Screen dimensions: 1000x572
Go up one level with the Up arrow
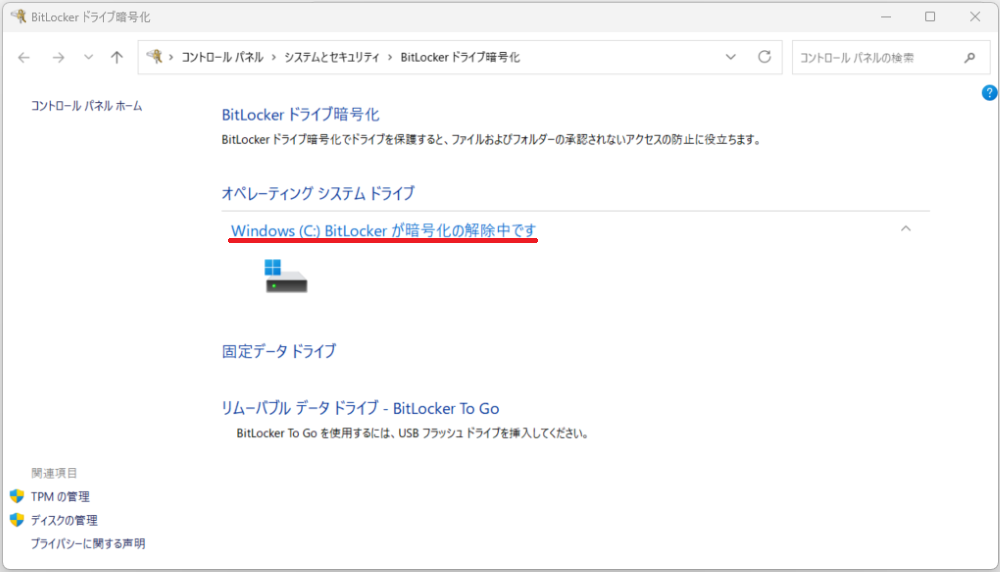tap(117, 58)
